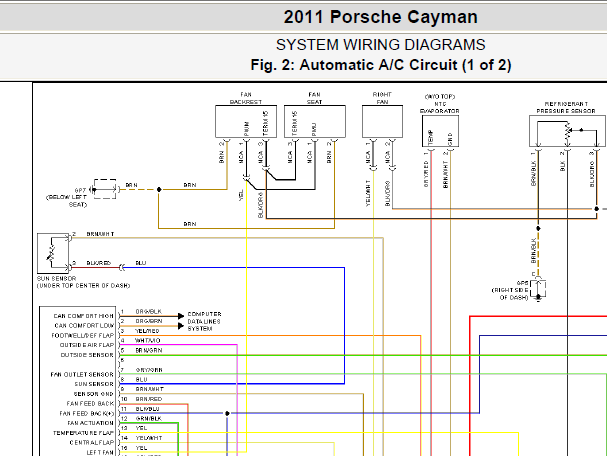Screen dimensions: 607x456
Task: Click the 'GRY/RED' wire label under the evaporator
Action: pos(426,175)
